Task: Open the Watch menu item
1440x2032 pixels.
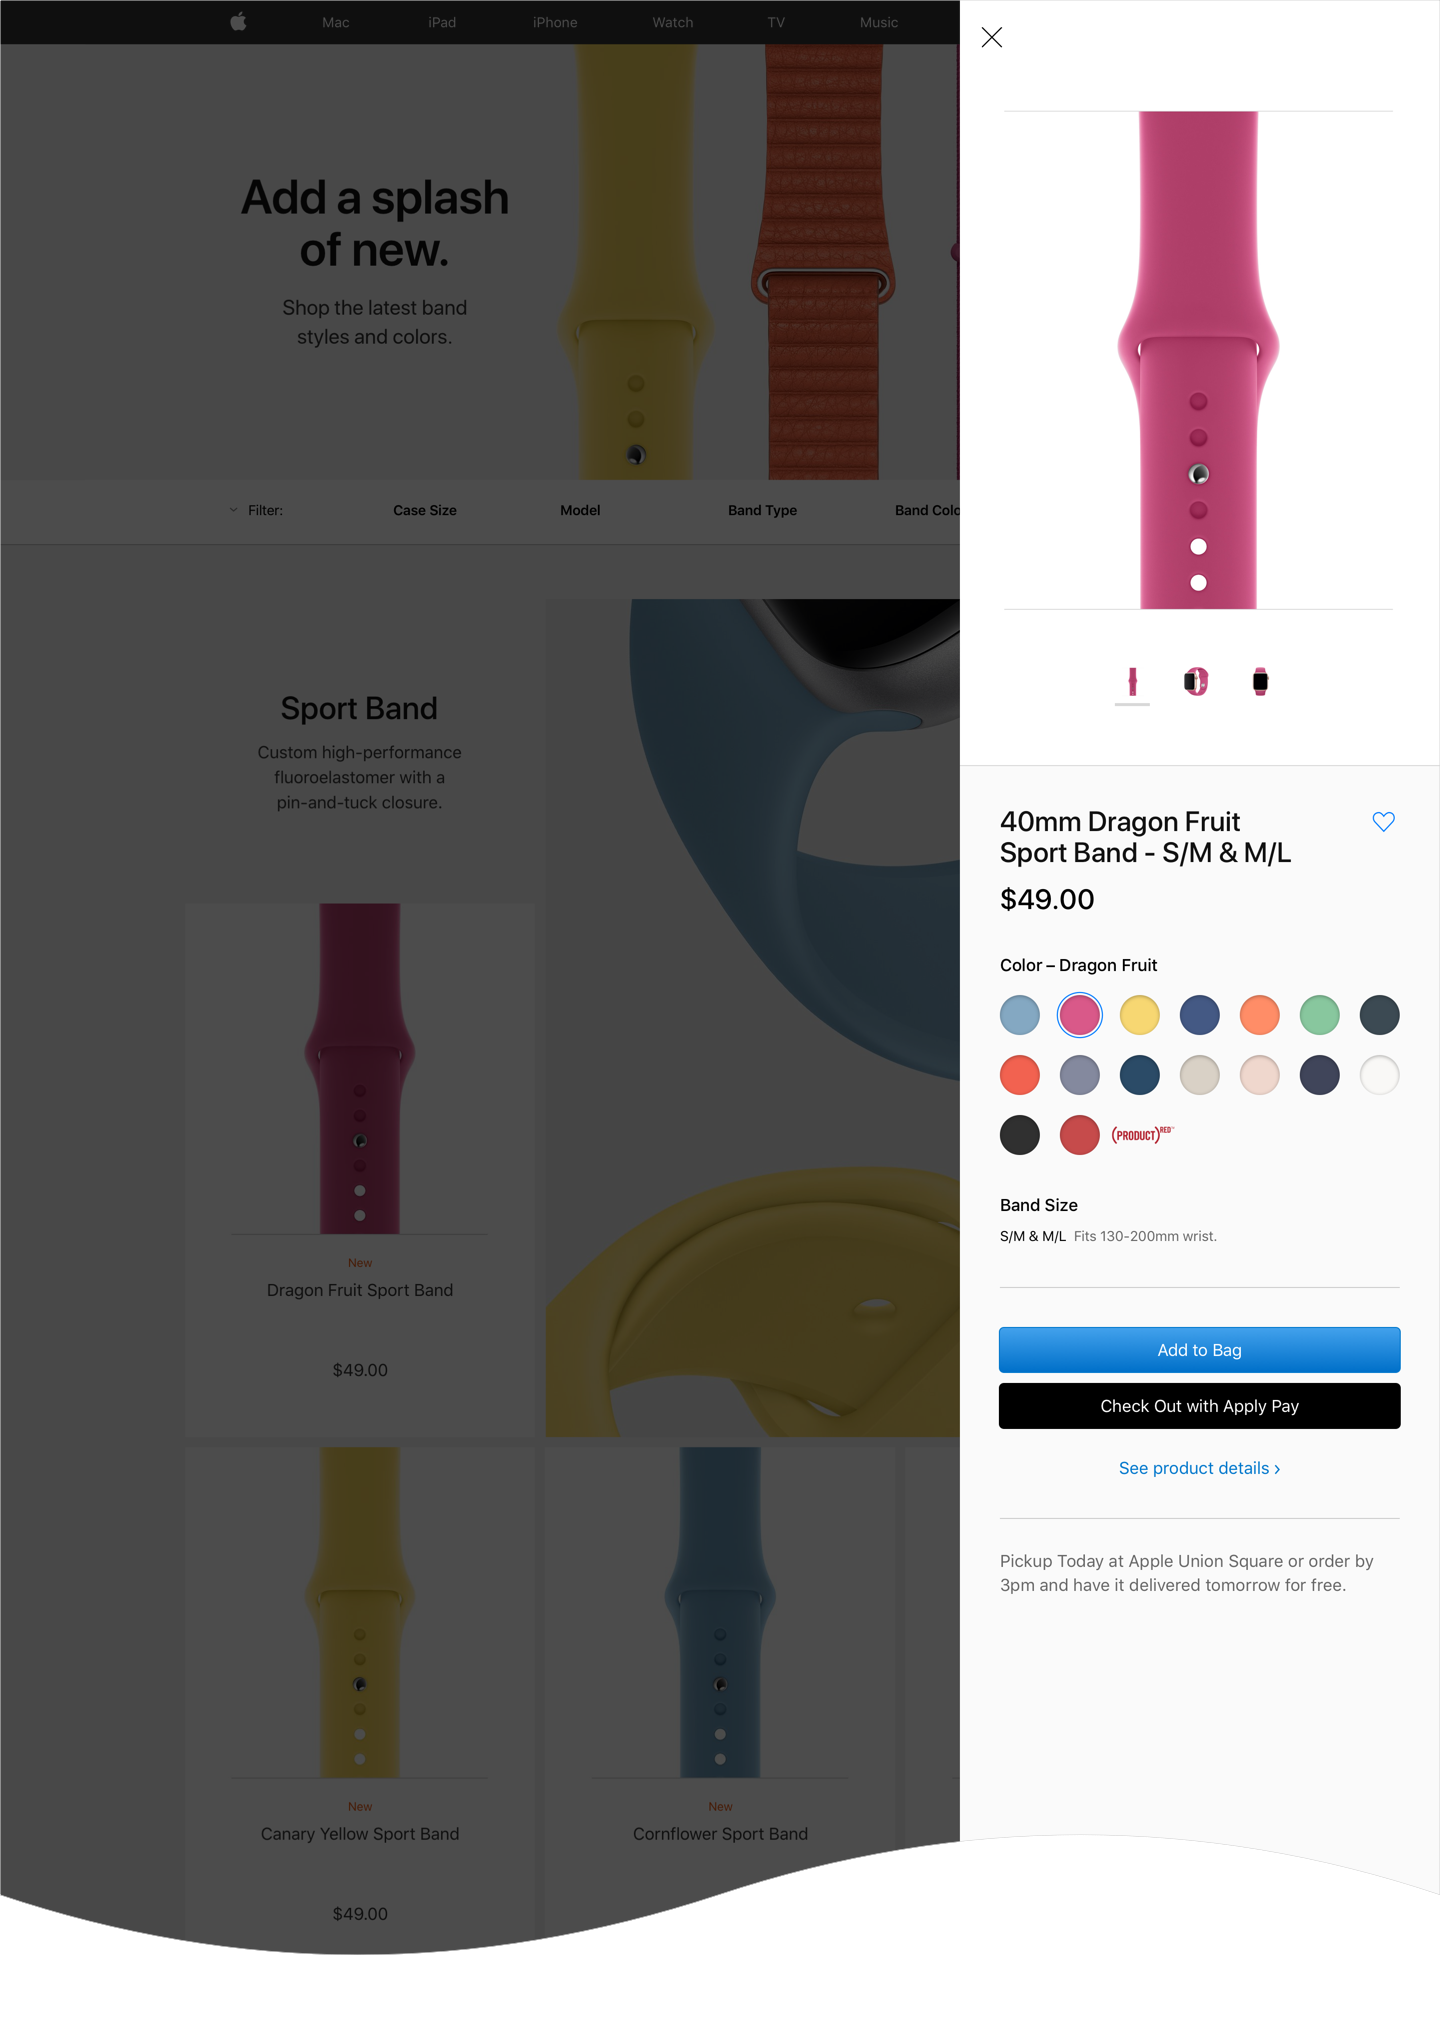Action: (673, 22)
